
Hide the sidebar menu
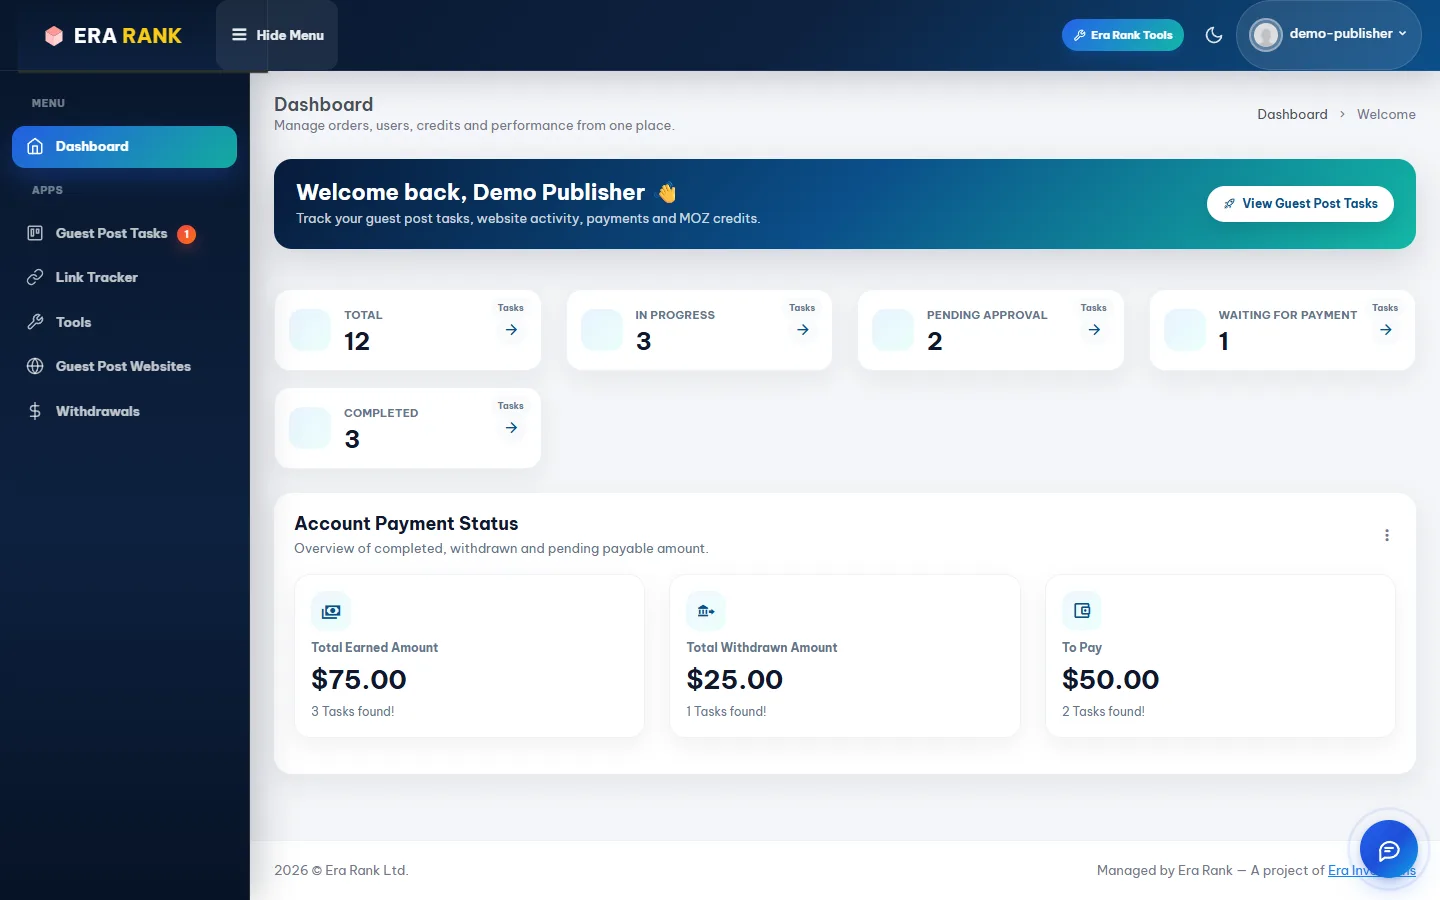[277, 35]
